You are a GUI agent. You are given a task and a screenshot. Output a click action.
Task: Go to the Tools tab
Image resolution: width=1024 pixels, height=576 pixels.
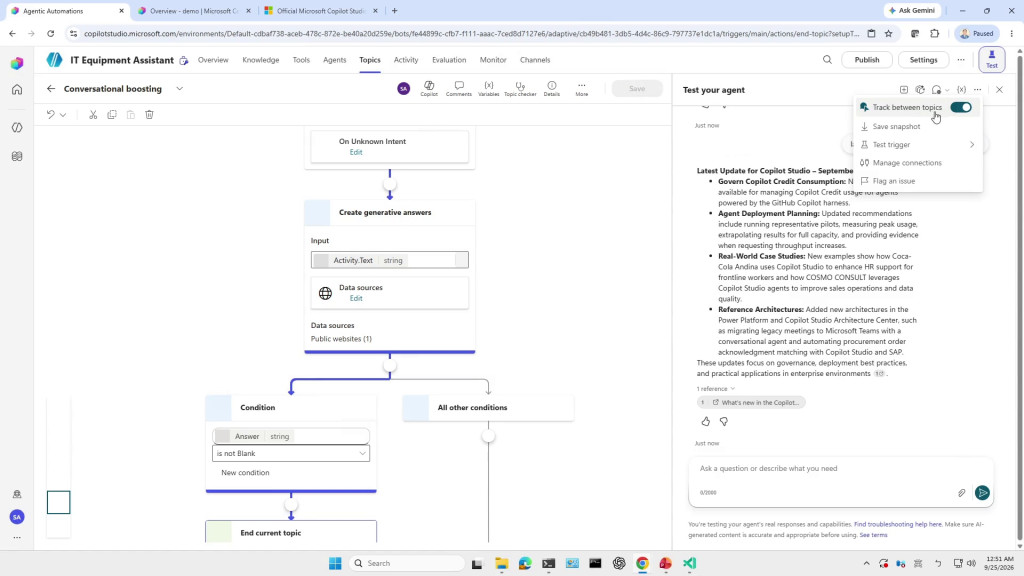pos(301,60)
